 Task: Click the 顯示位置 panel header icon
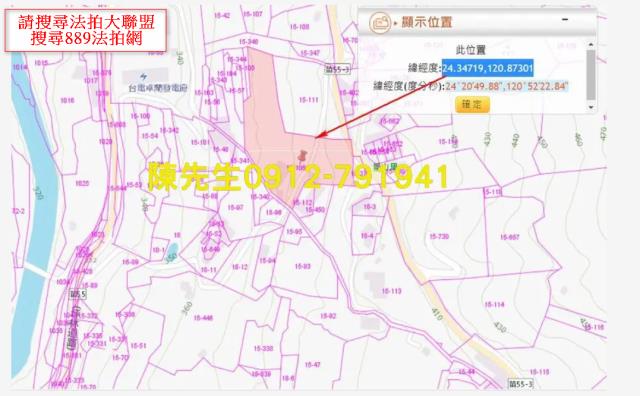(x=380, y=22)
